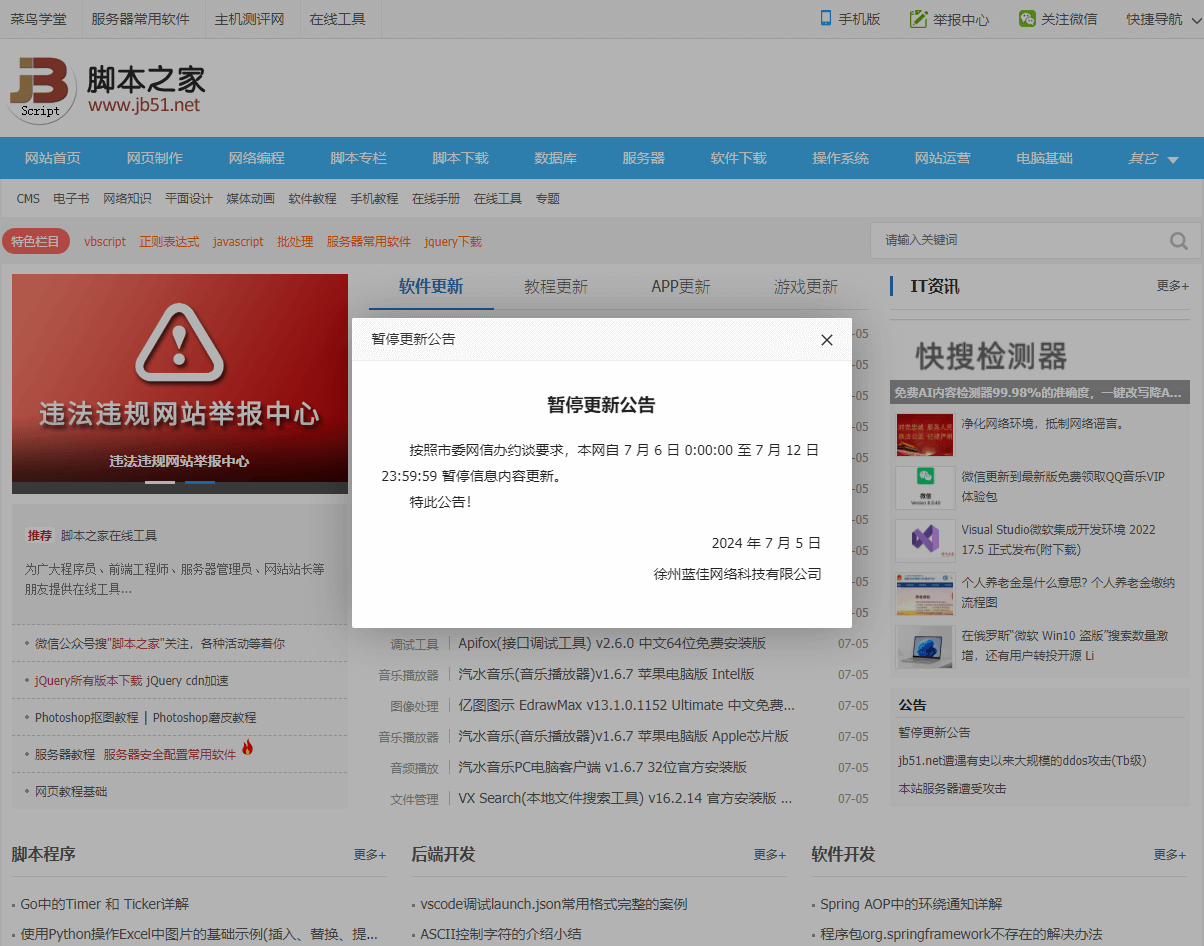This screenshot has width=1204, height=946.
Task: Expand the 其它 navigation dropdown
Action: [1154, 158]
